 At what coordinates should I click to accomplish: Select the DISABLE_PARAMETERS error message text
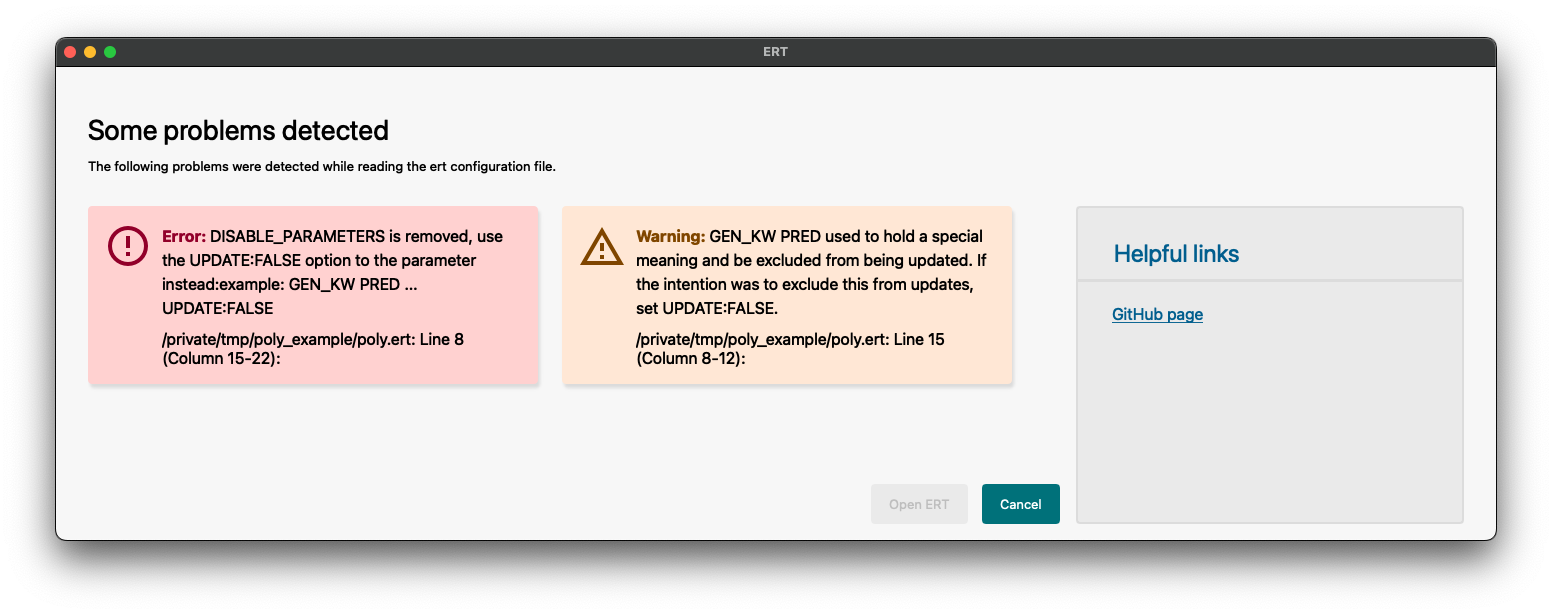coord(334,272)
